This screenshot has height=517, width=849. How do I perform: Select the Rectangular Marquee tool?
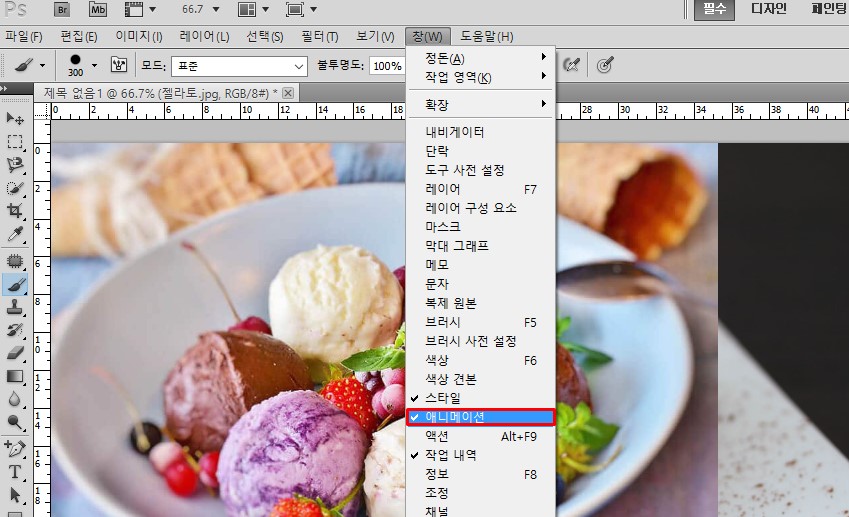15,141
